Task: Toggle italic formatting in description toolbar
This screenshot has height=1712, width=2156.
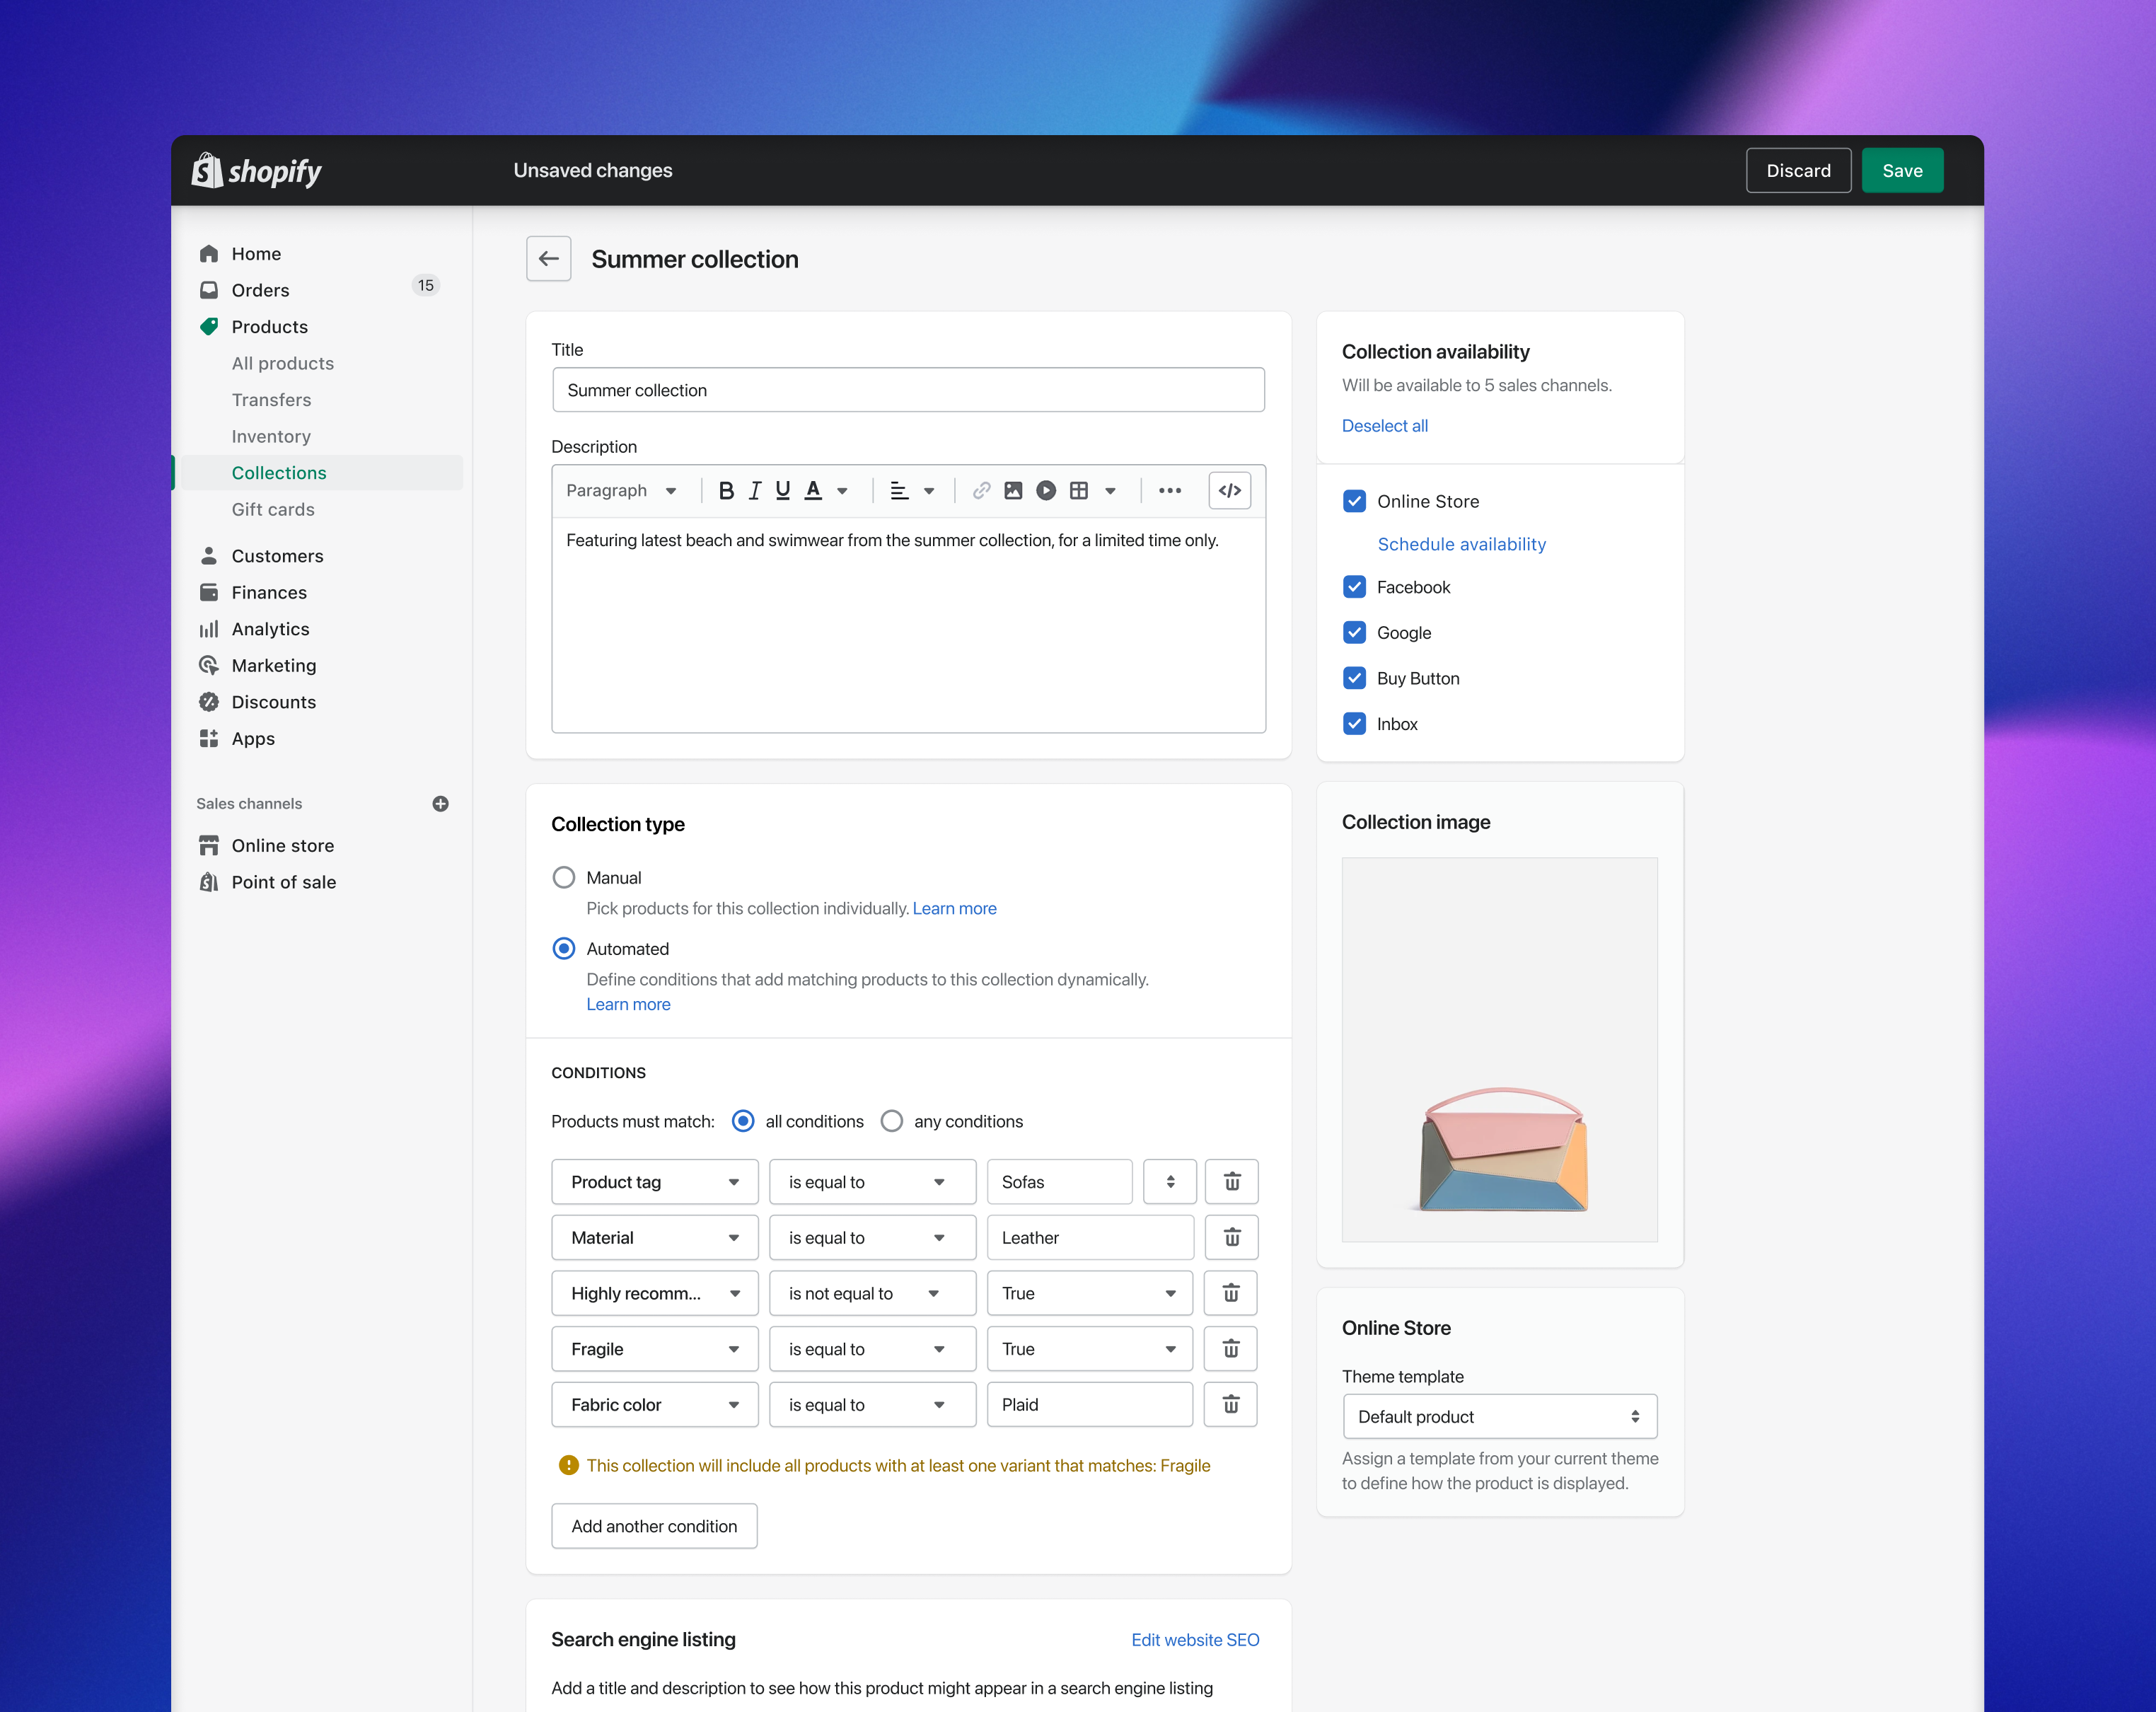Action: (x=755, y=491)
